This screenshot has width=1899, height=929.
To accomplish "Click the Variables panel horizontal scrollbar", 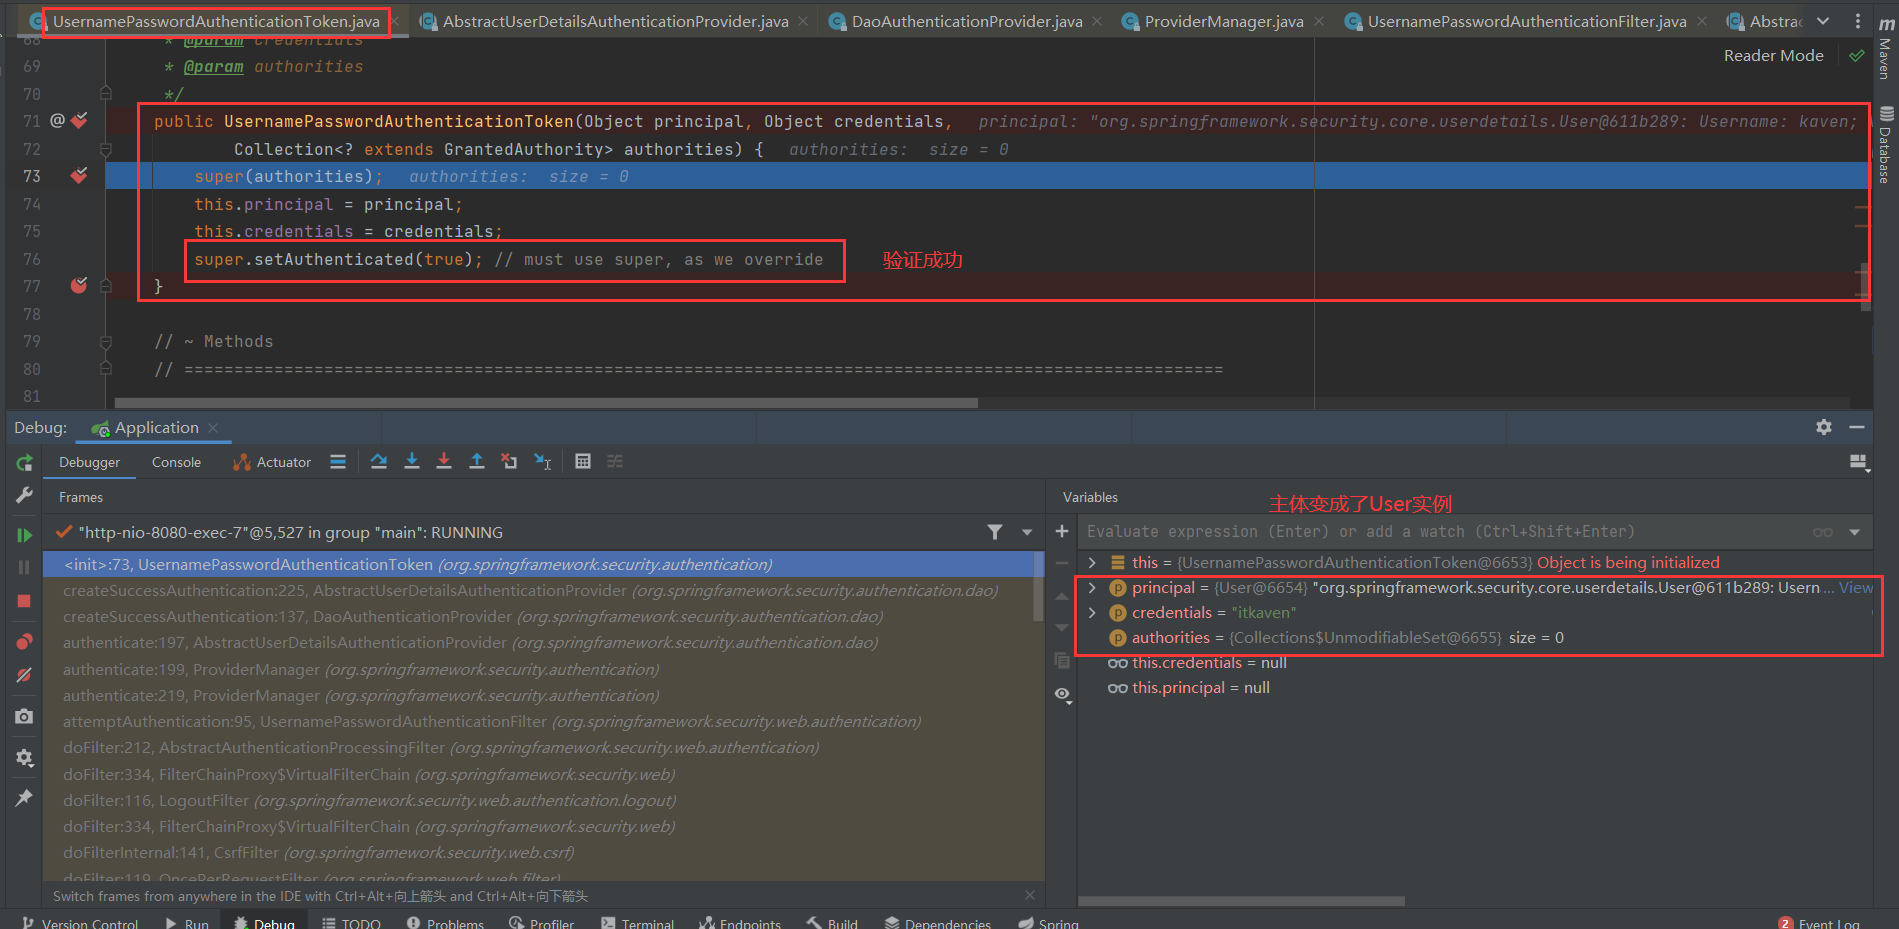I will tap(1241, 901).
